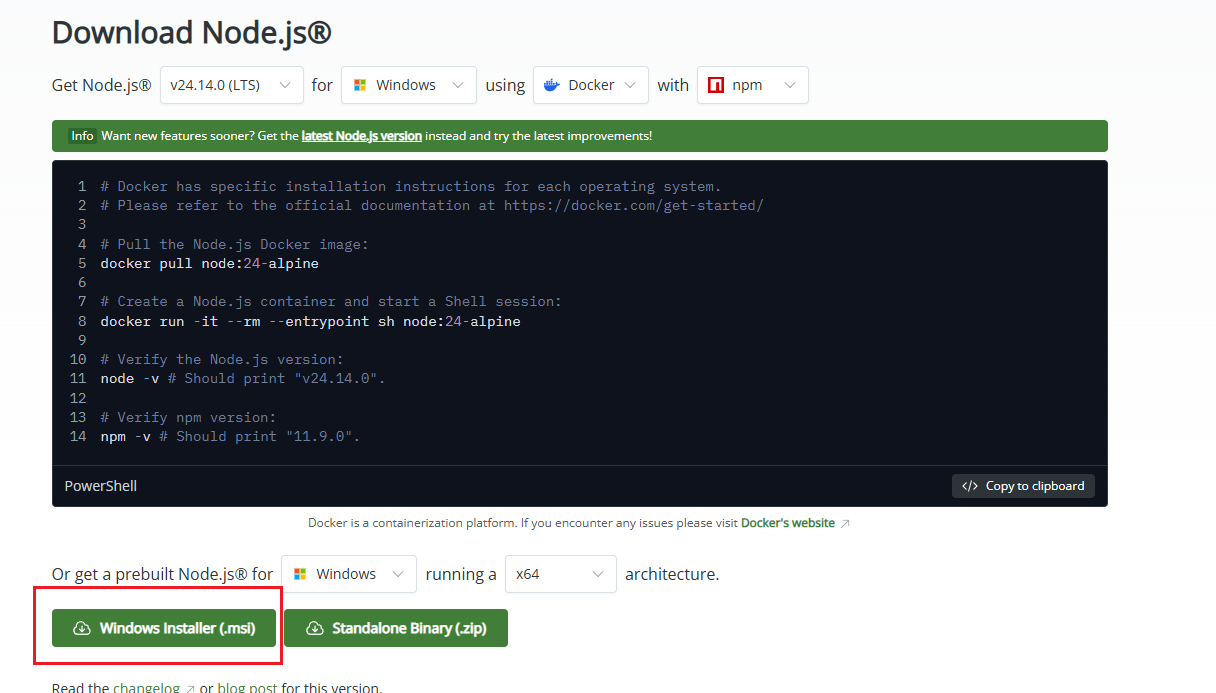
Task: Click the Windows logo icon in prebuilt dropdown
Action: (x=300, y=574)
